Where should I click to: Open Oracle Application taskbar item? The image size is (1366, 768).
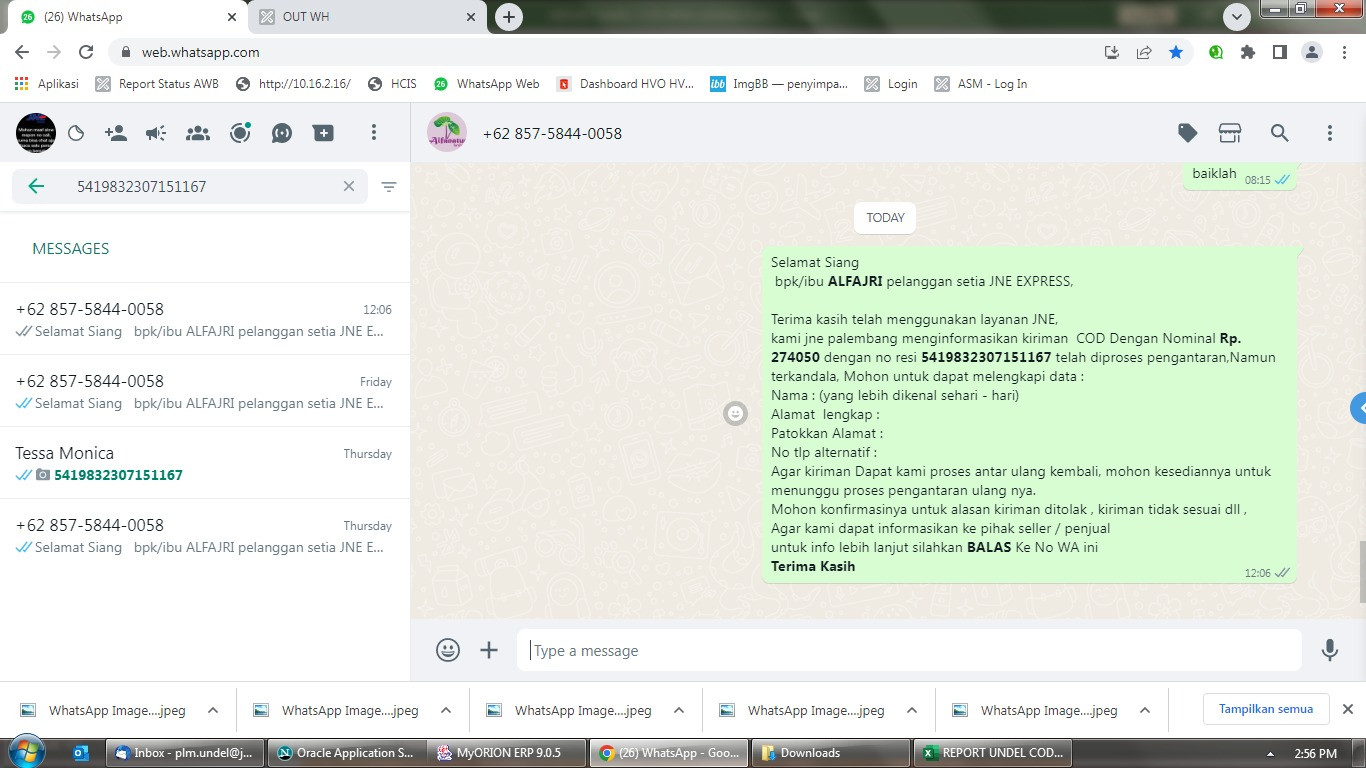[346, 753]
